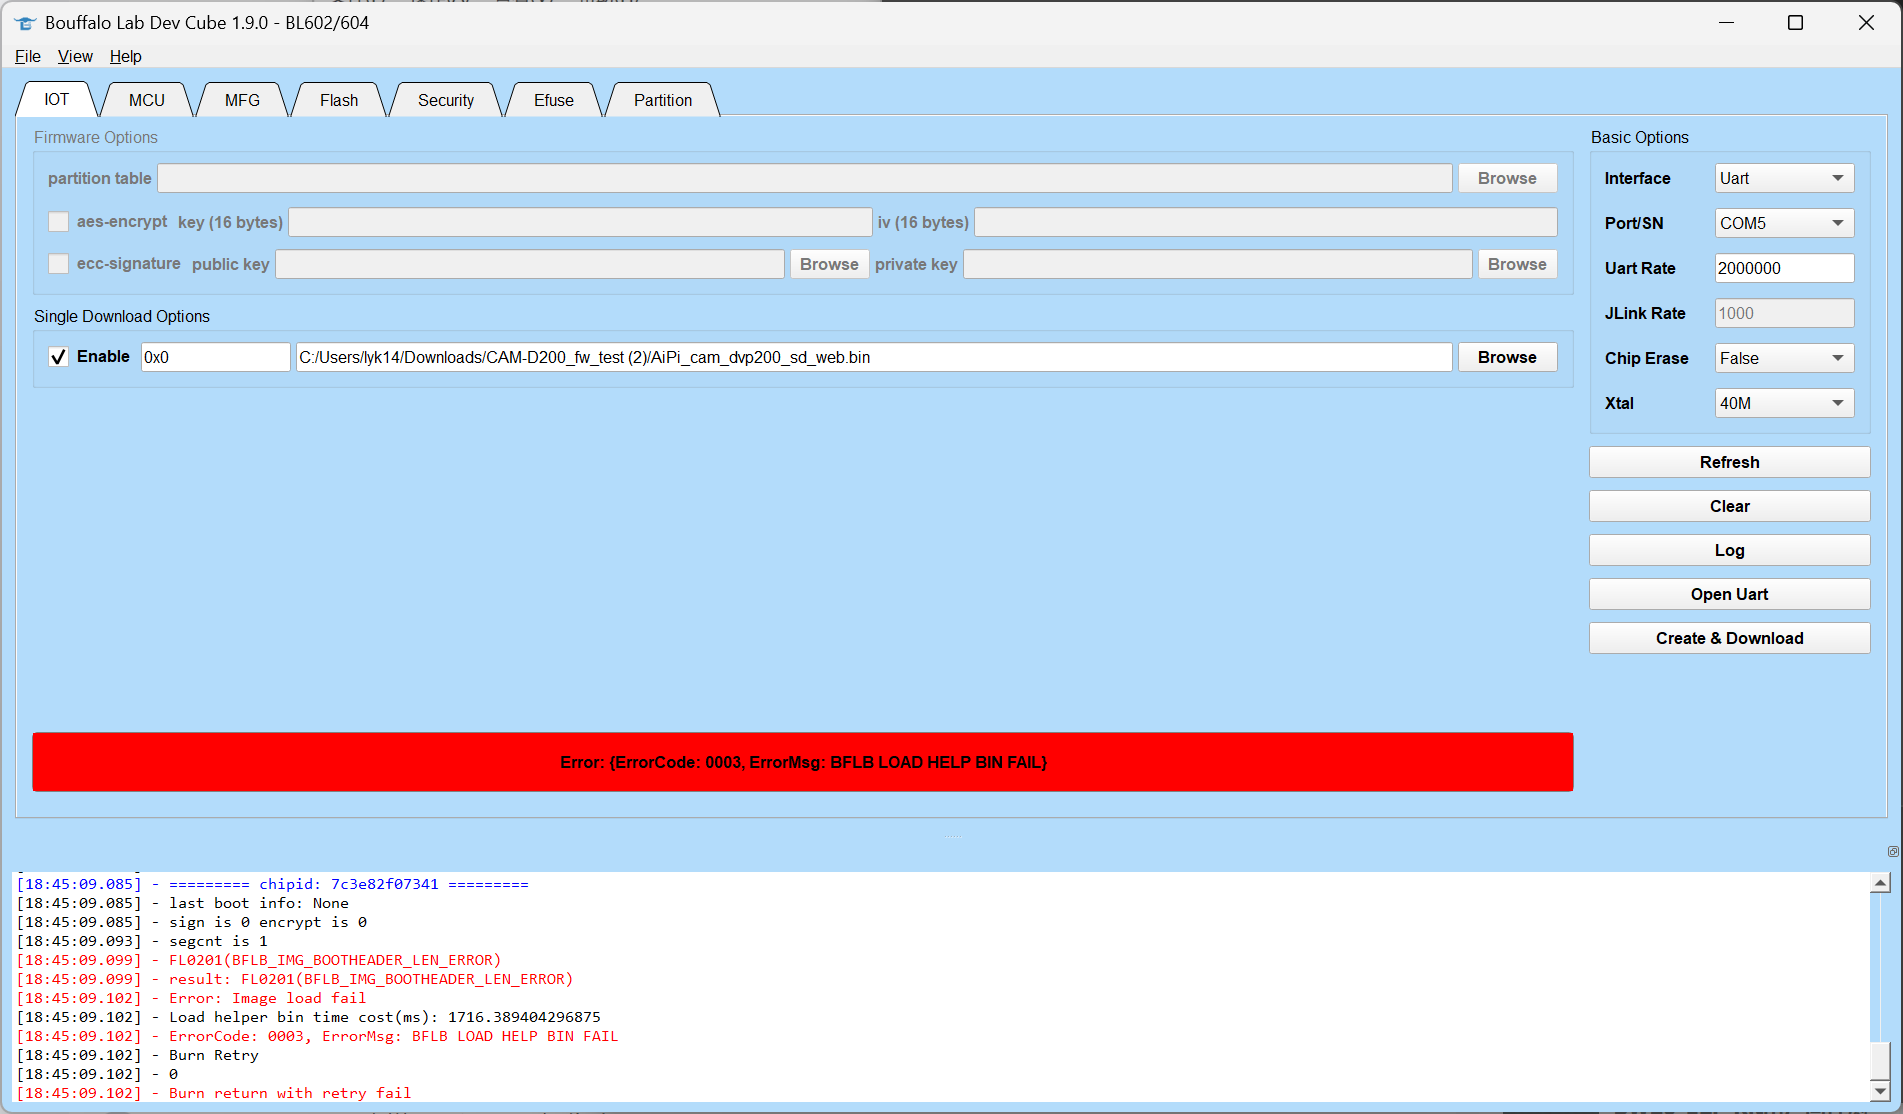Maximize the Dev Cube window
The width and height of the screenshot is (1903, 1114).
pyautogui.click(x=1795, y=23)
